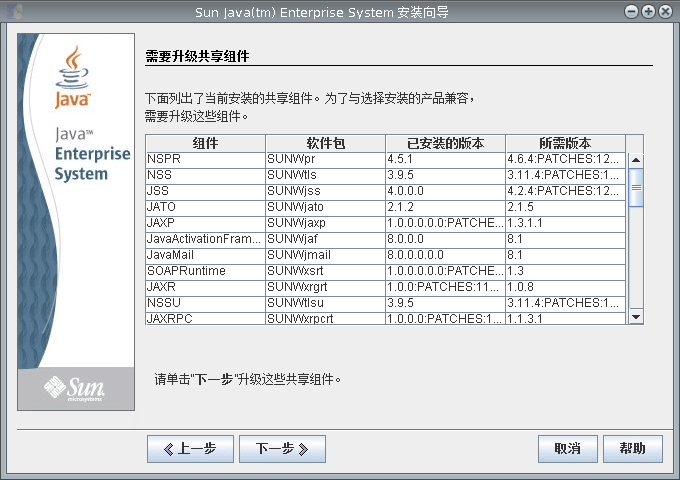Screen dimensions: 680x480
Task: Click the 下一步 (Next) button
Action: tap(282, 449)
